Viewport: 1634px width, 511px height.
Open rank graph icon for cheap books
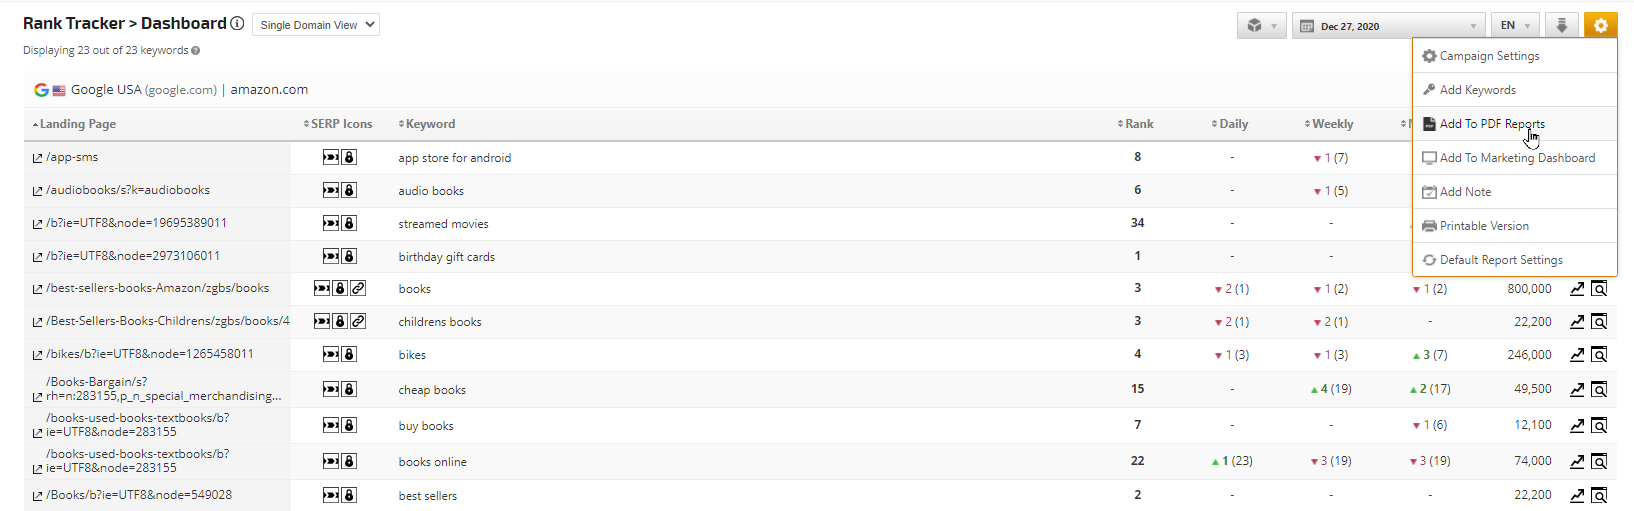pos(1577,389)
